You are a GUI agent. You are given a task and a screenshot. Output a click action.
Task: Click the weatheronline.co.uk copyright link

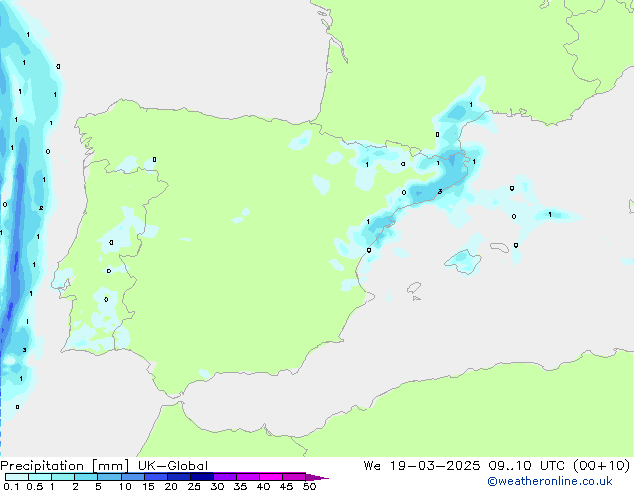tap(549, 481)
